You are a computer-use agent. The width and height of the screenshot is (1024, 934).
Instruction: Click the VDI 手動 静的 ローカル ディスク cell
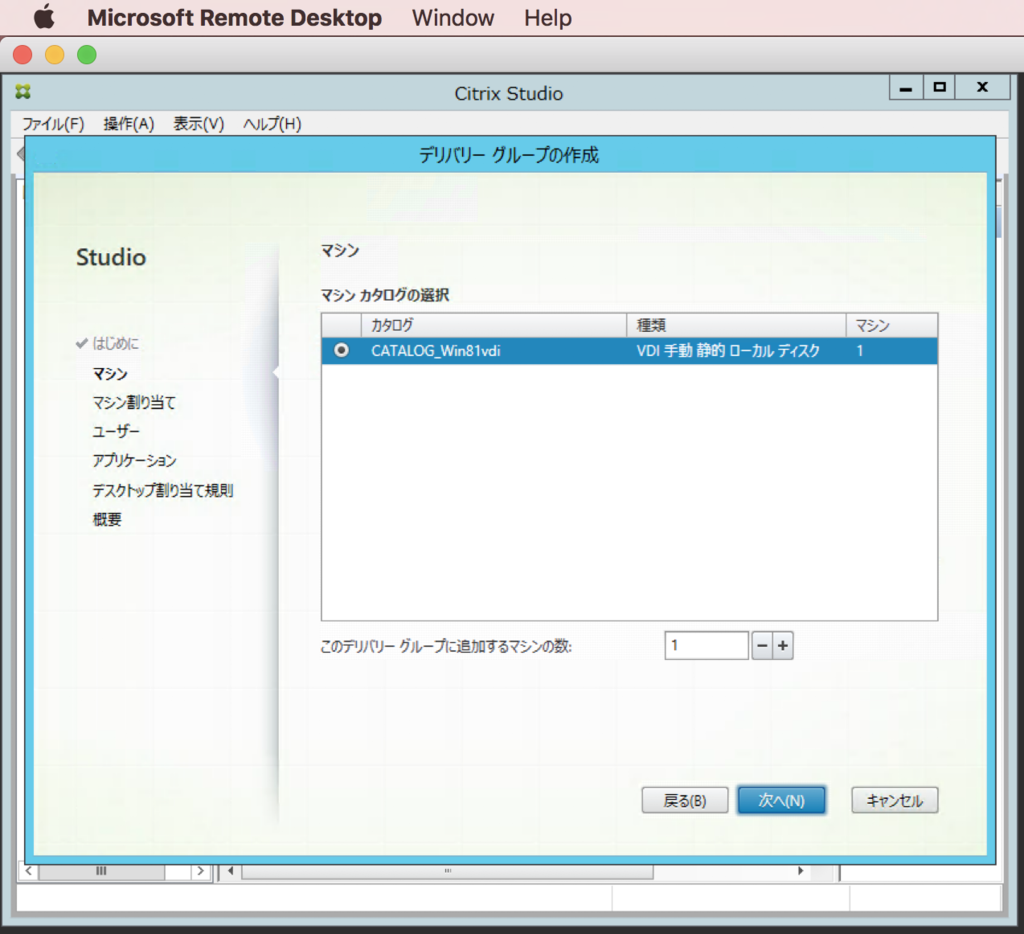(x=728, y=351)
